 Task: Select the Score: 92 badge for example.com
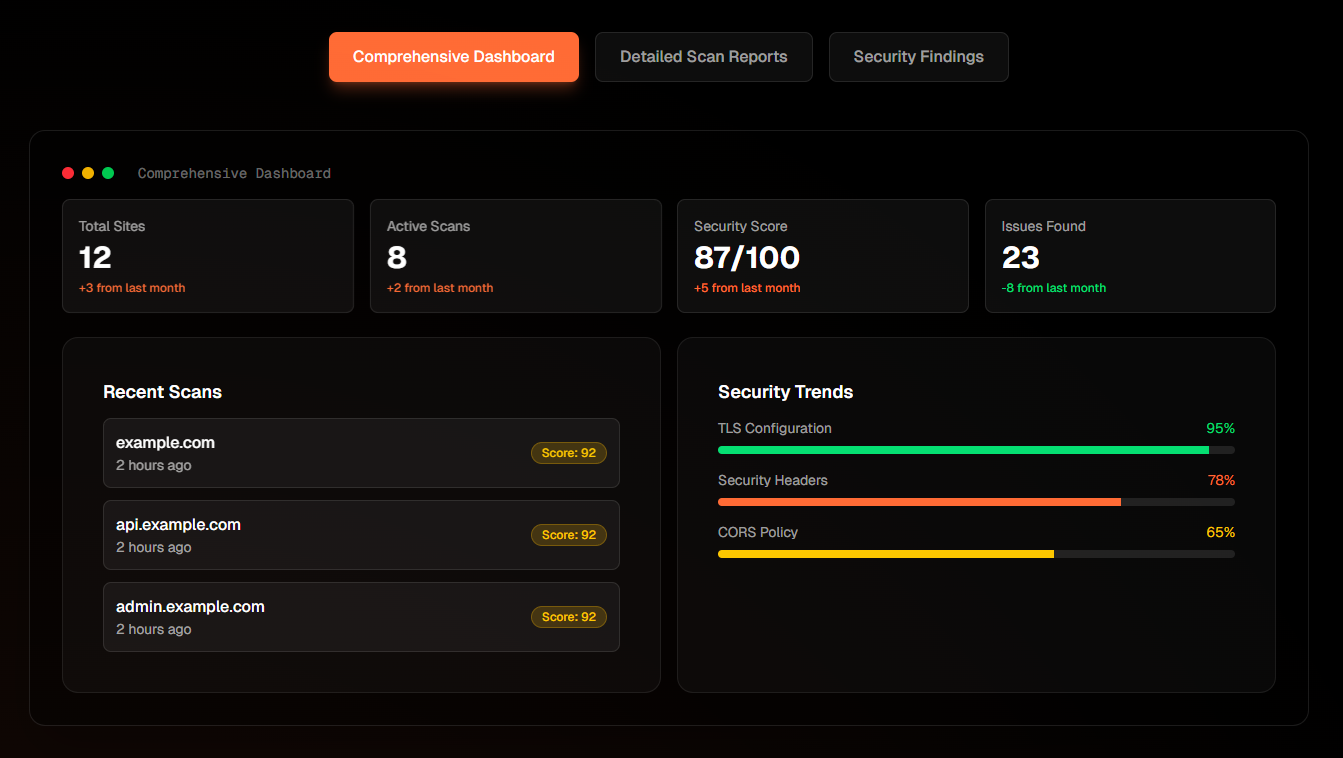(568, 452)
